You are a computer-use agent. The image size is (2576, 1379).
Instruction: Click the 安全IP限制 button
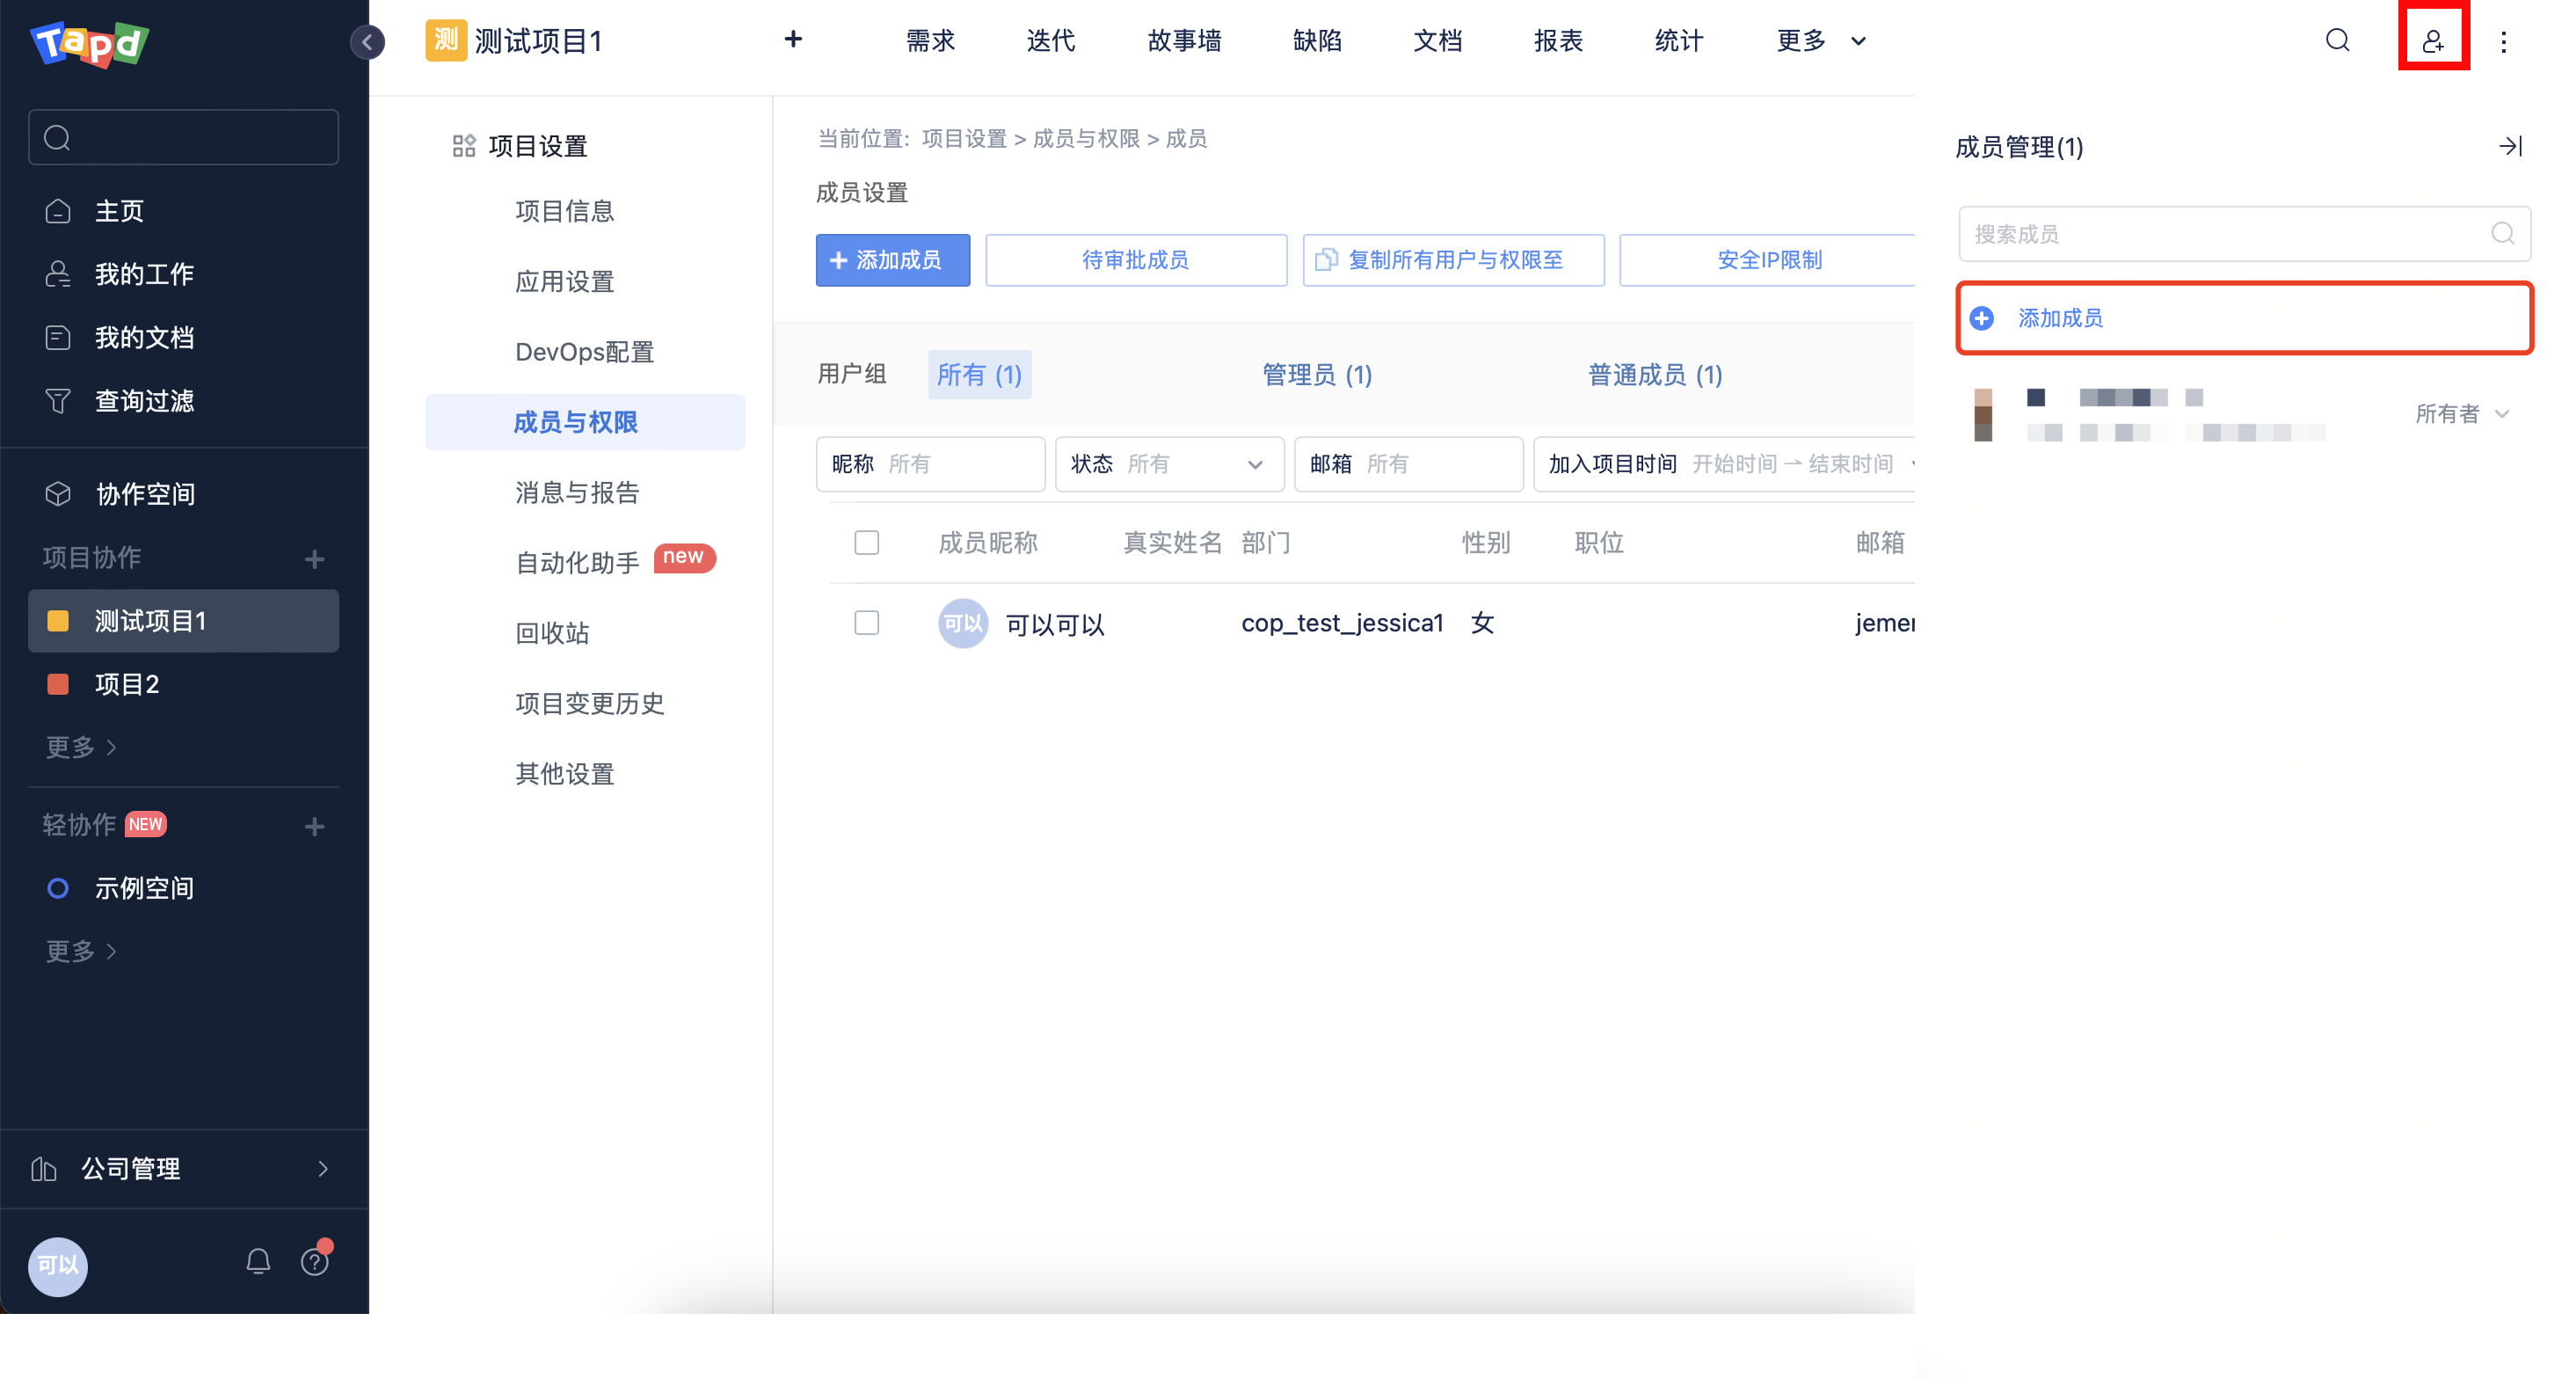pos(1768,260)
